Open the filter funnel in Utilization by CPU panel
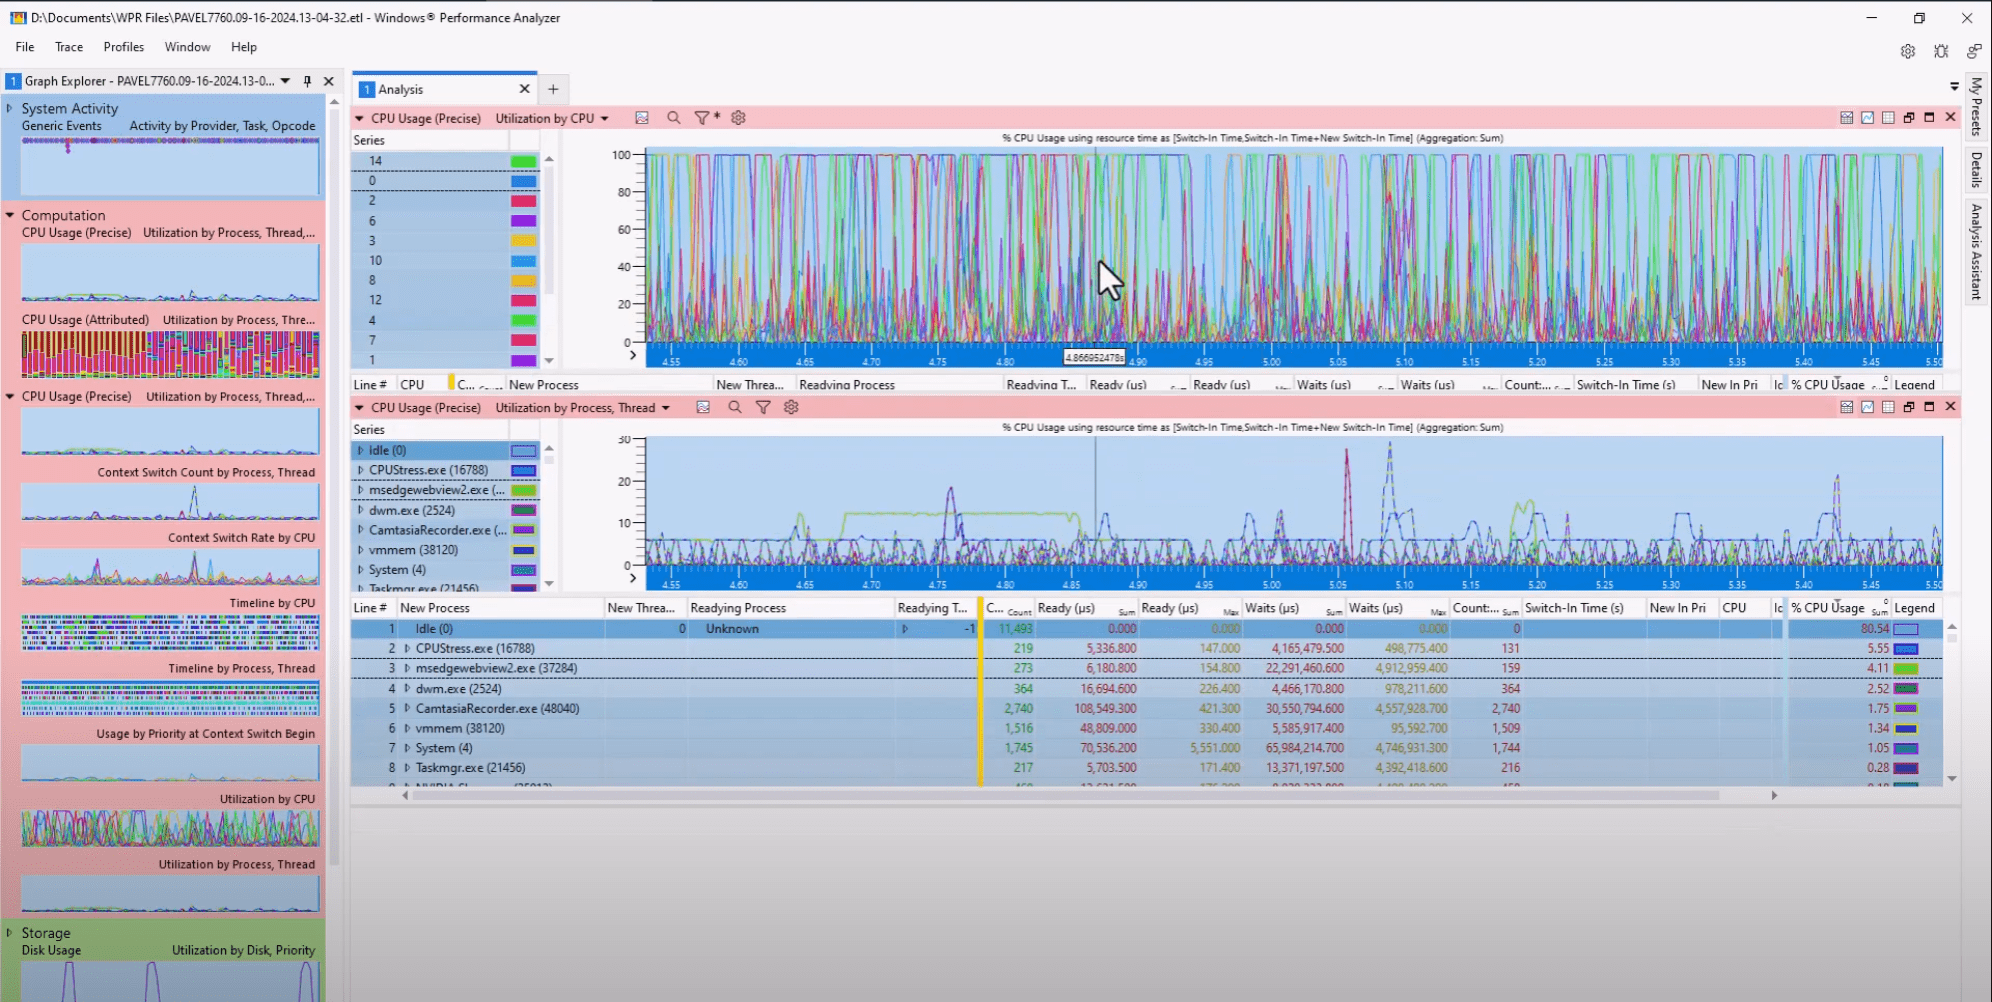The width and height of the screenshot is (1992, 1002). pos(702,118)
